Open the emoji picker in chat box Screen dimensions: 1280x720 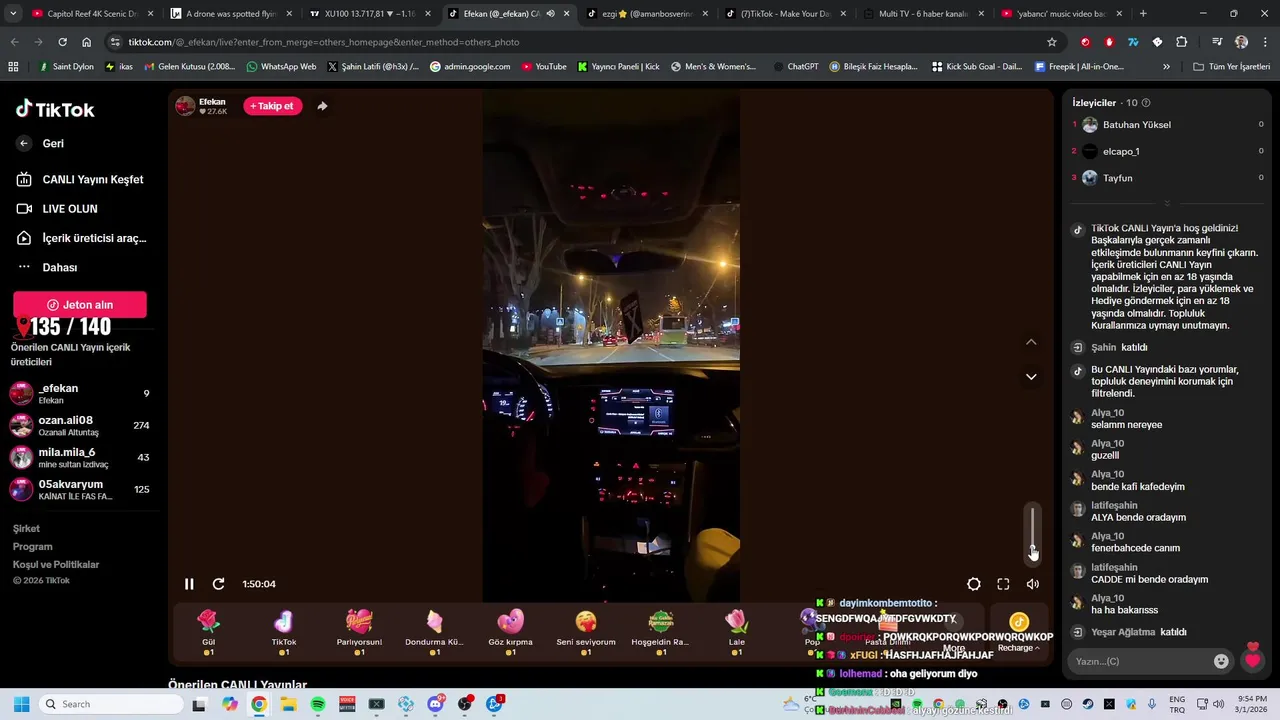[1221, 661]
